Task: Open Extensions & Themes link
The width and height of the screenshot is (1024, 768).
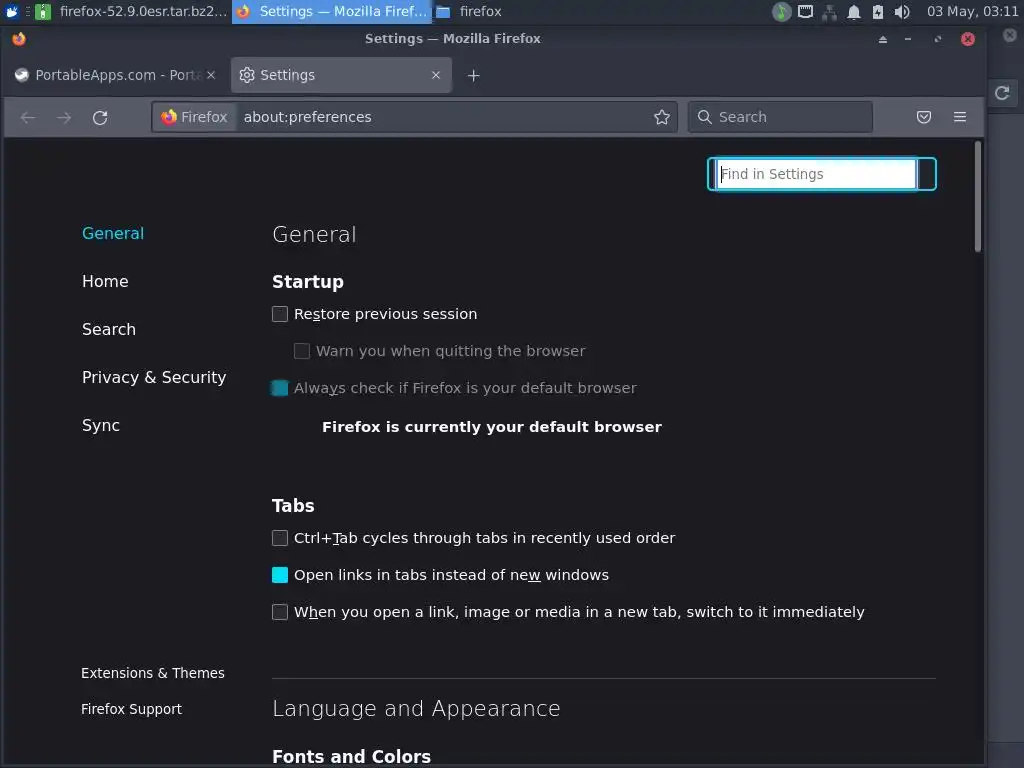Action: point(153,673)
